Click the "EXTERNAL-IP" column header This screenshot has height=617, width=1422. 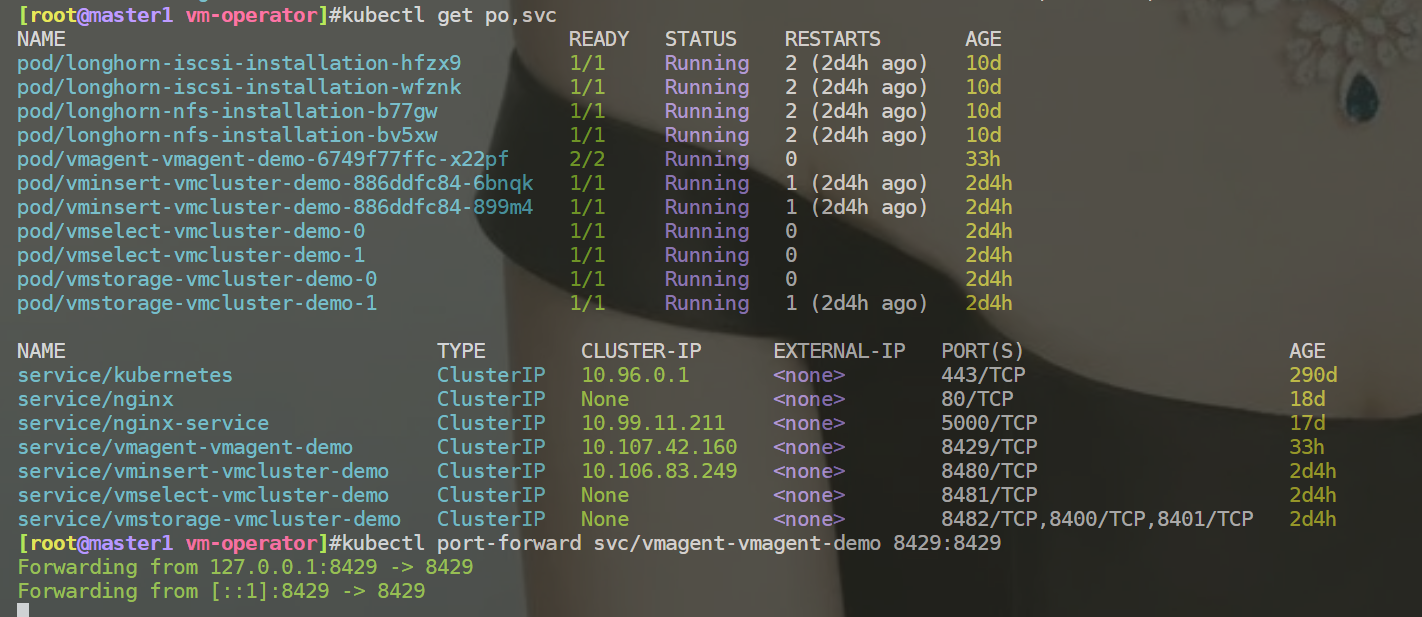(839, 351)
